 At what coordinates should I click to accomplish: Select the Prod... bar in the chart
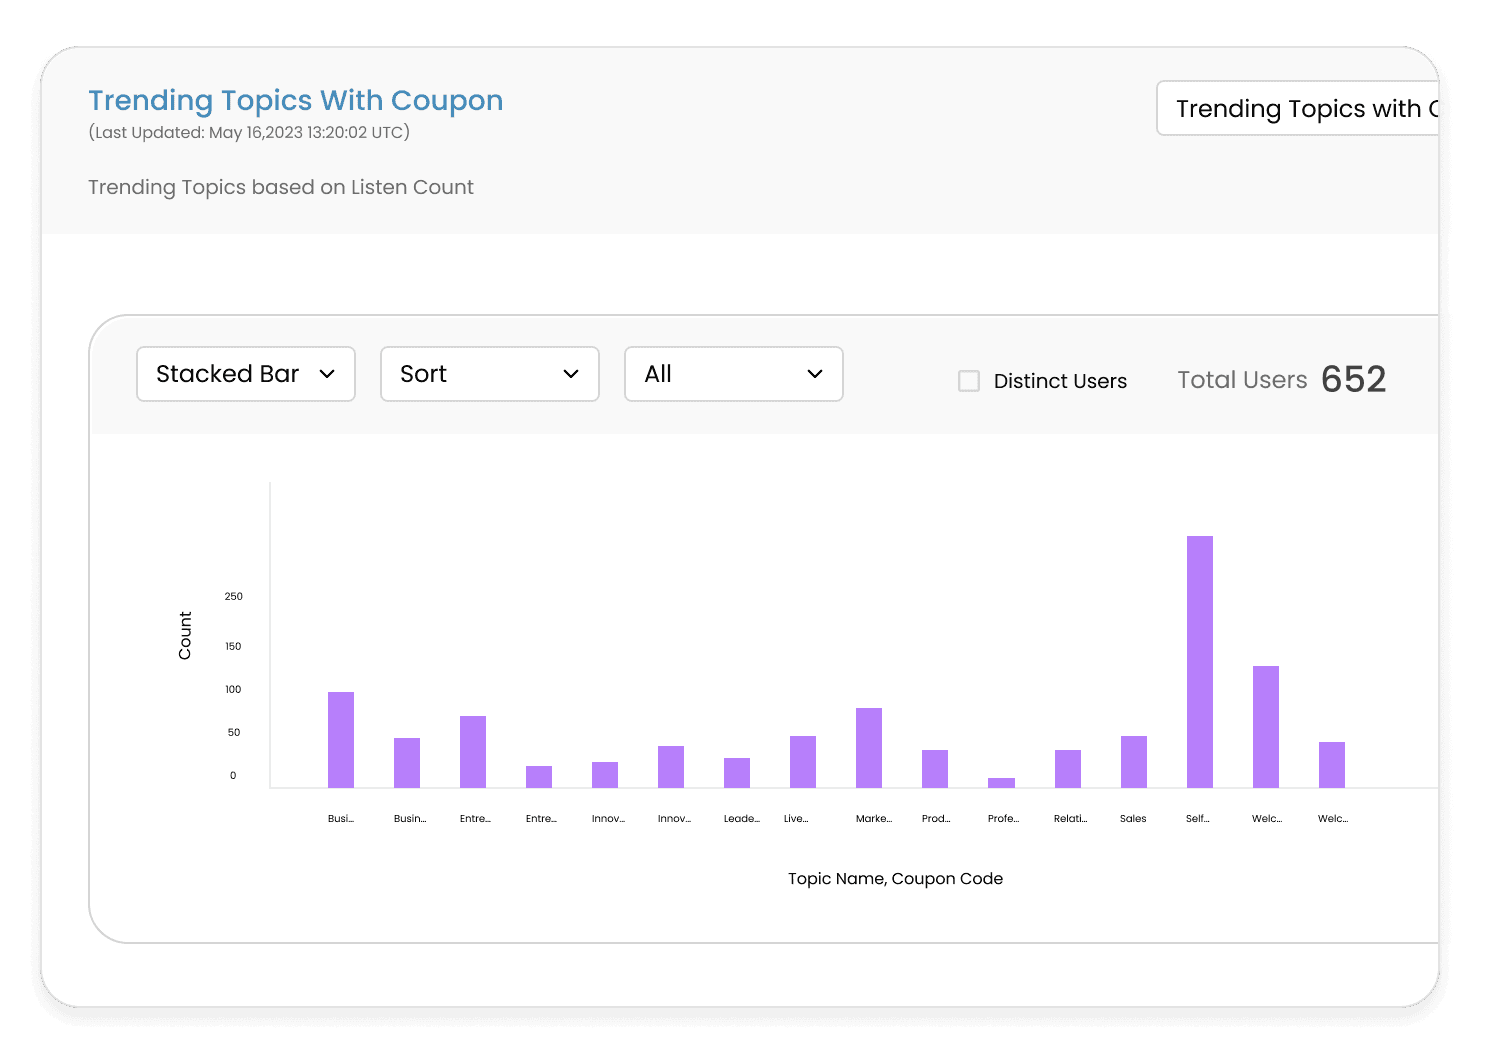934,769
